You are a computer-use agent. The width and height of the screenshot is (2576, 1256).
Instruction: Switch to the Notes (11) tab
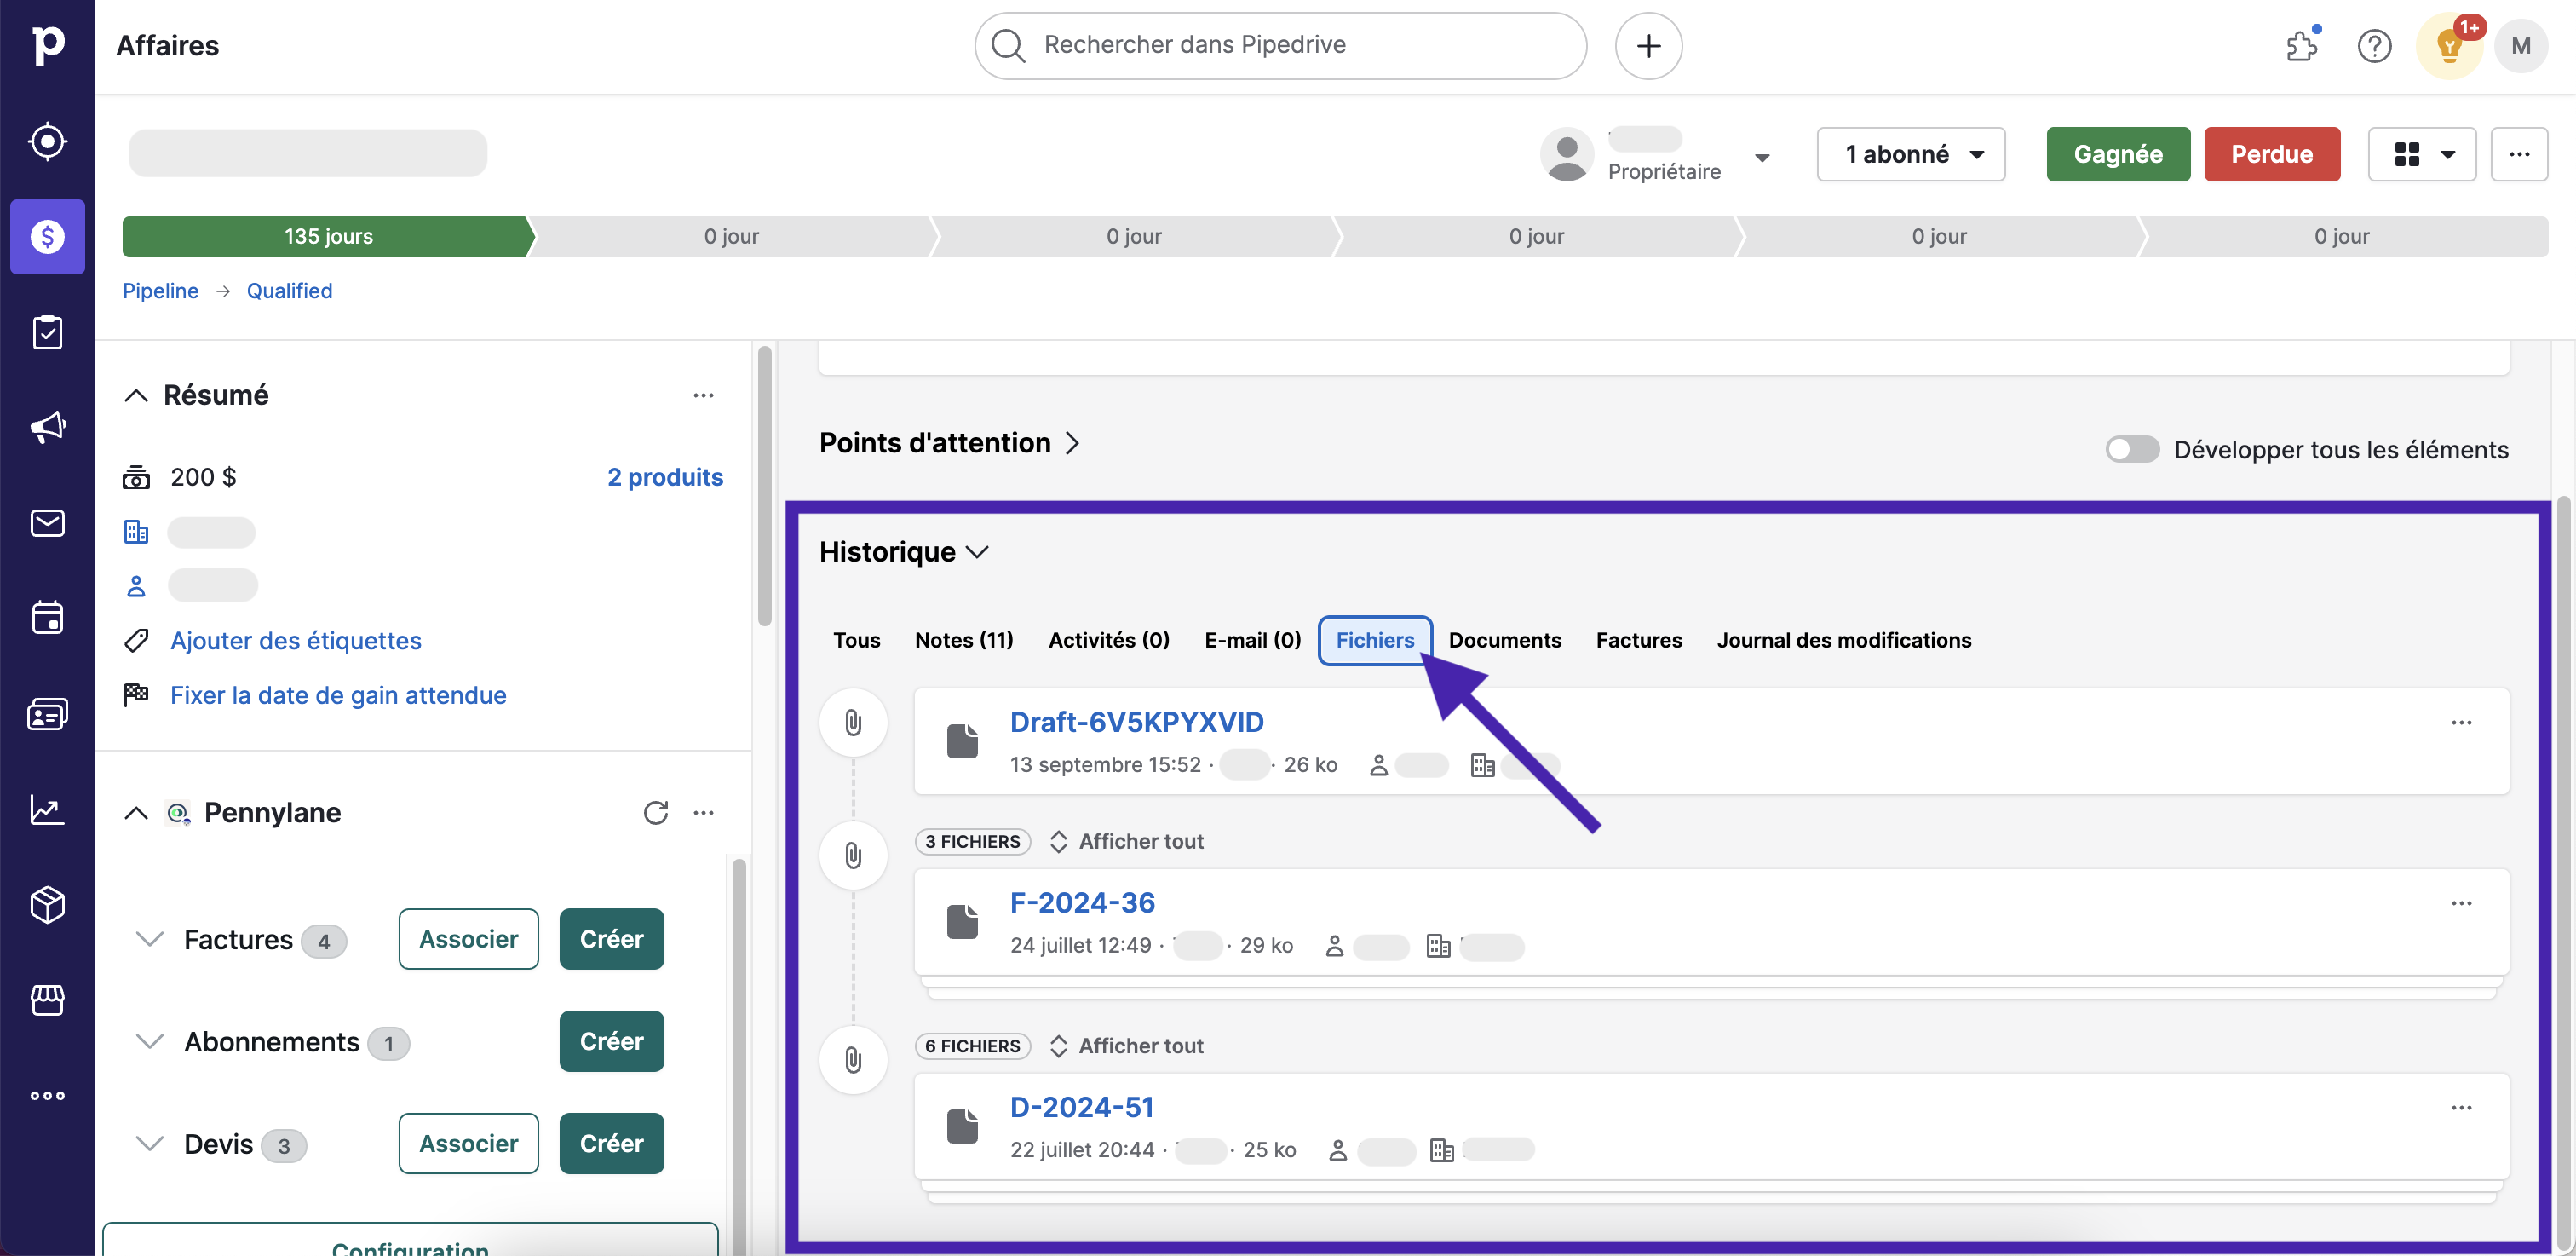(x=963, y=640)
